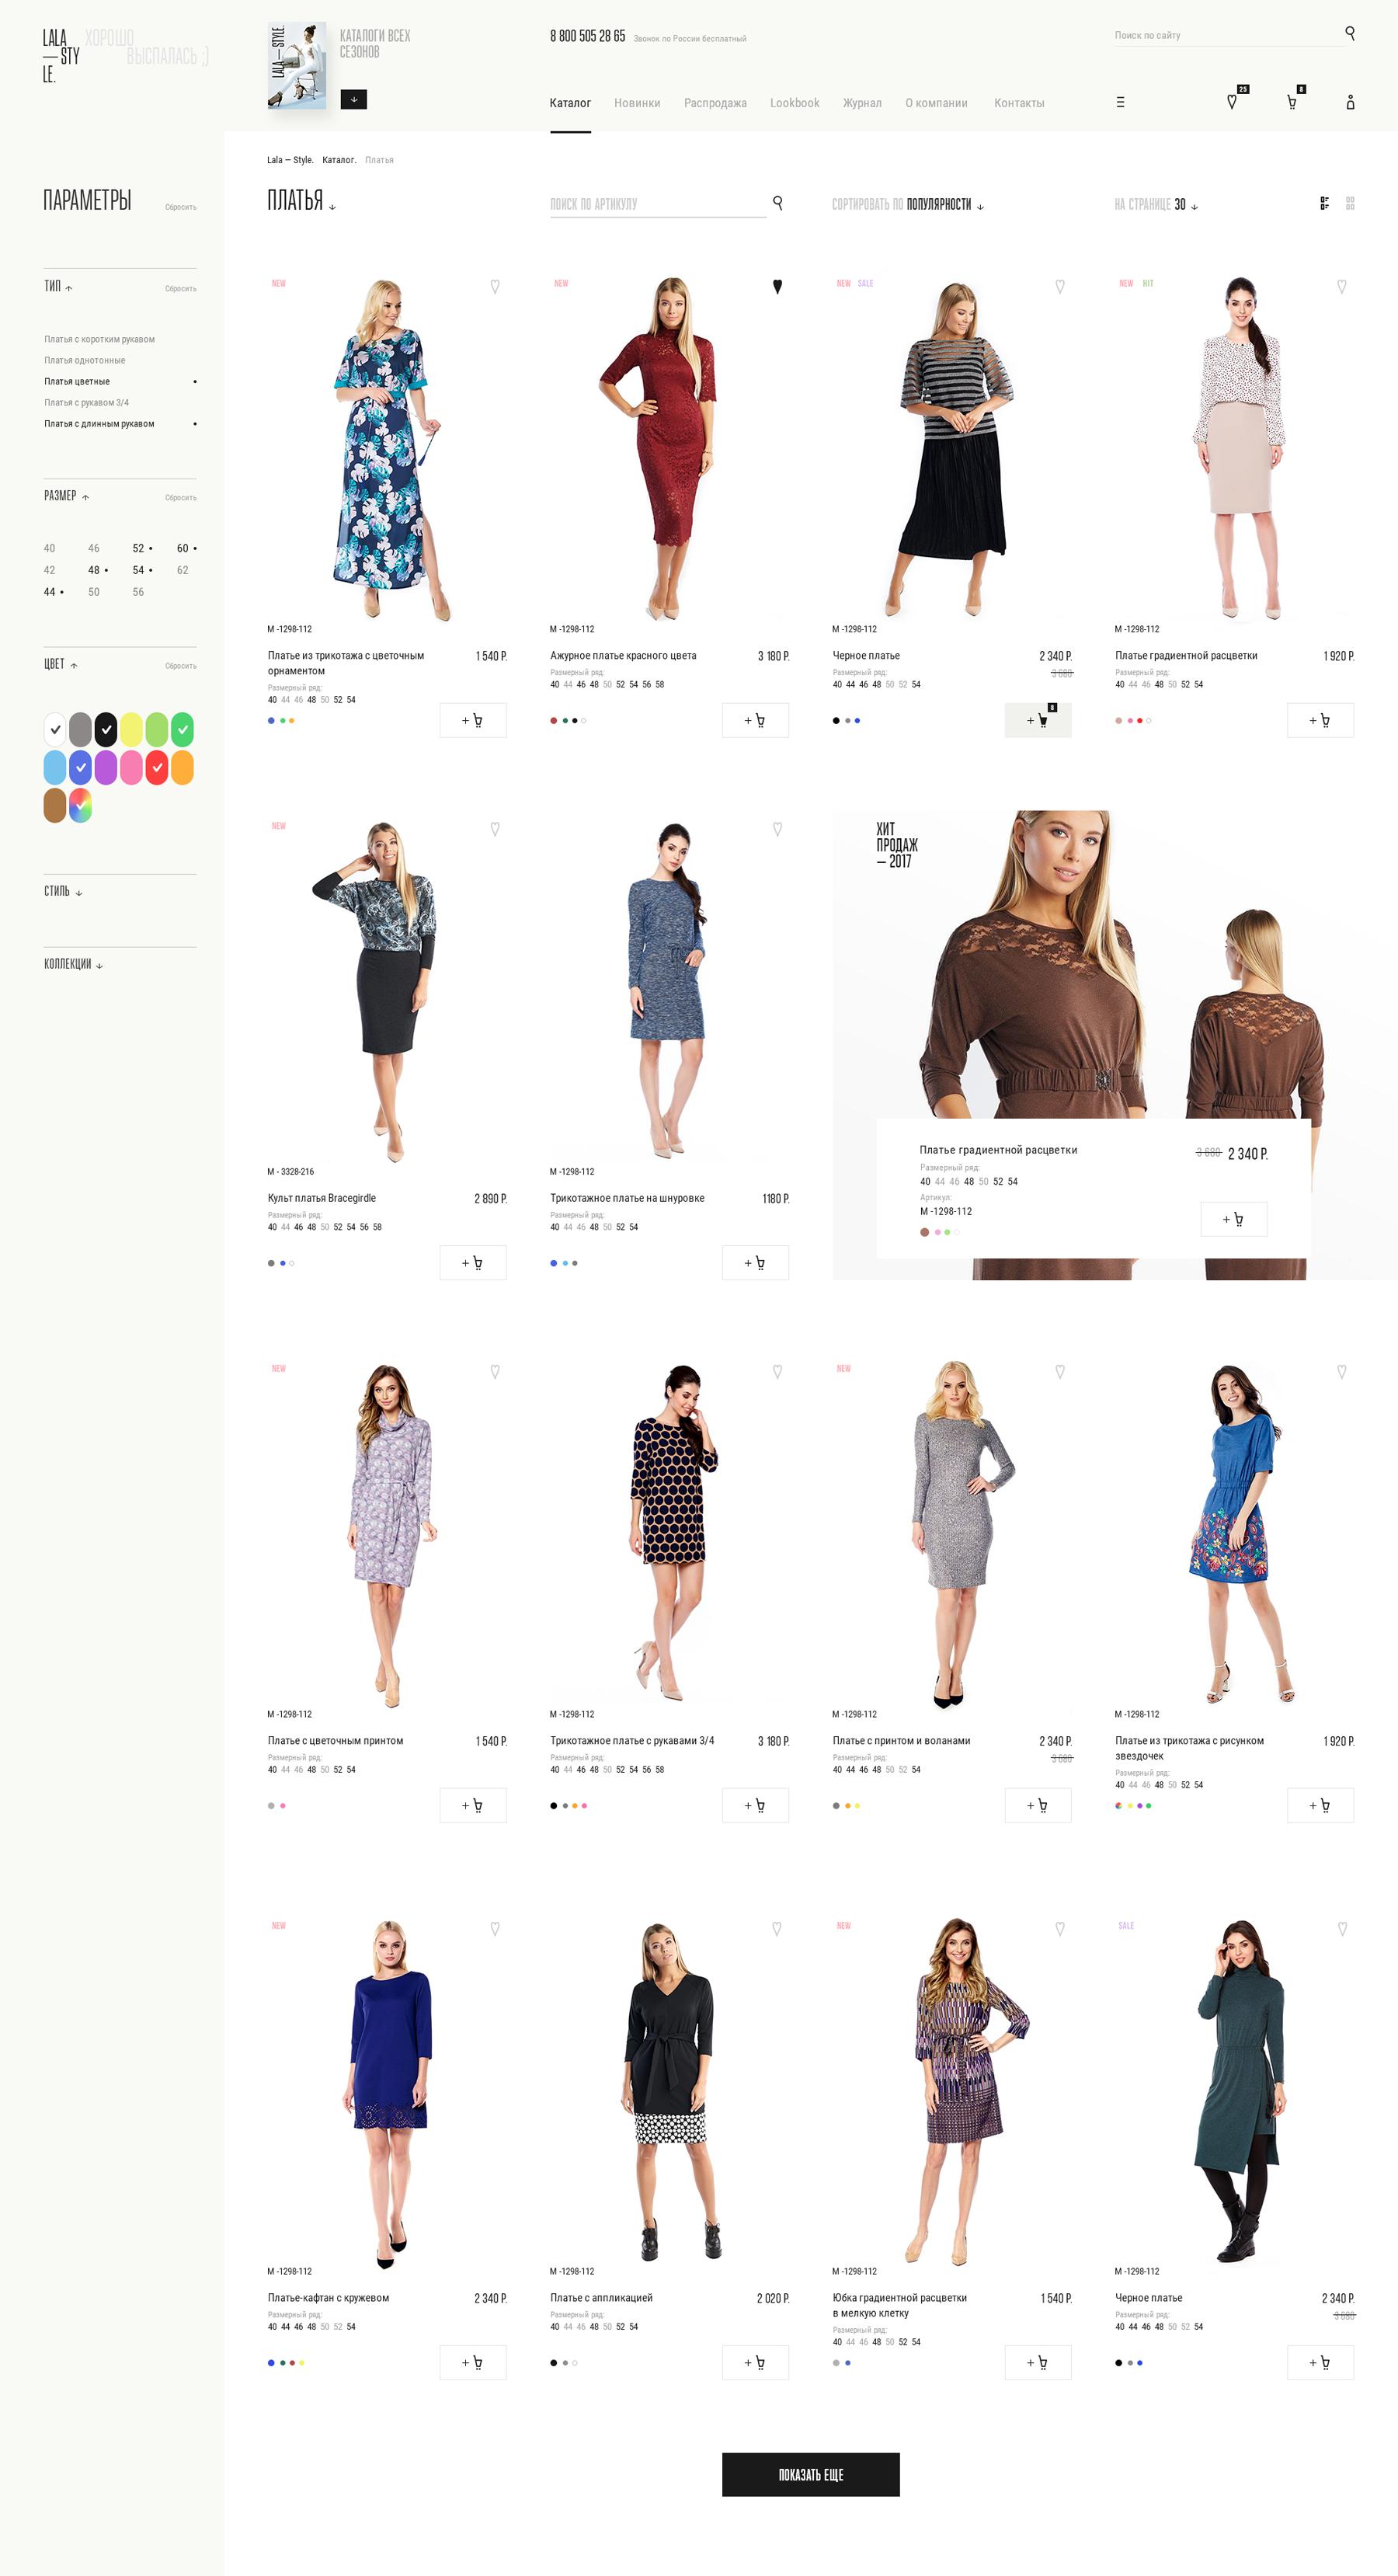Select the yellow color swatch
This screenshot has height=2576, width=1398.
(131, 729)
